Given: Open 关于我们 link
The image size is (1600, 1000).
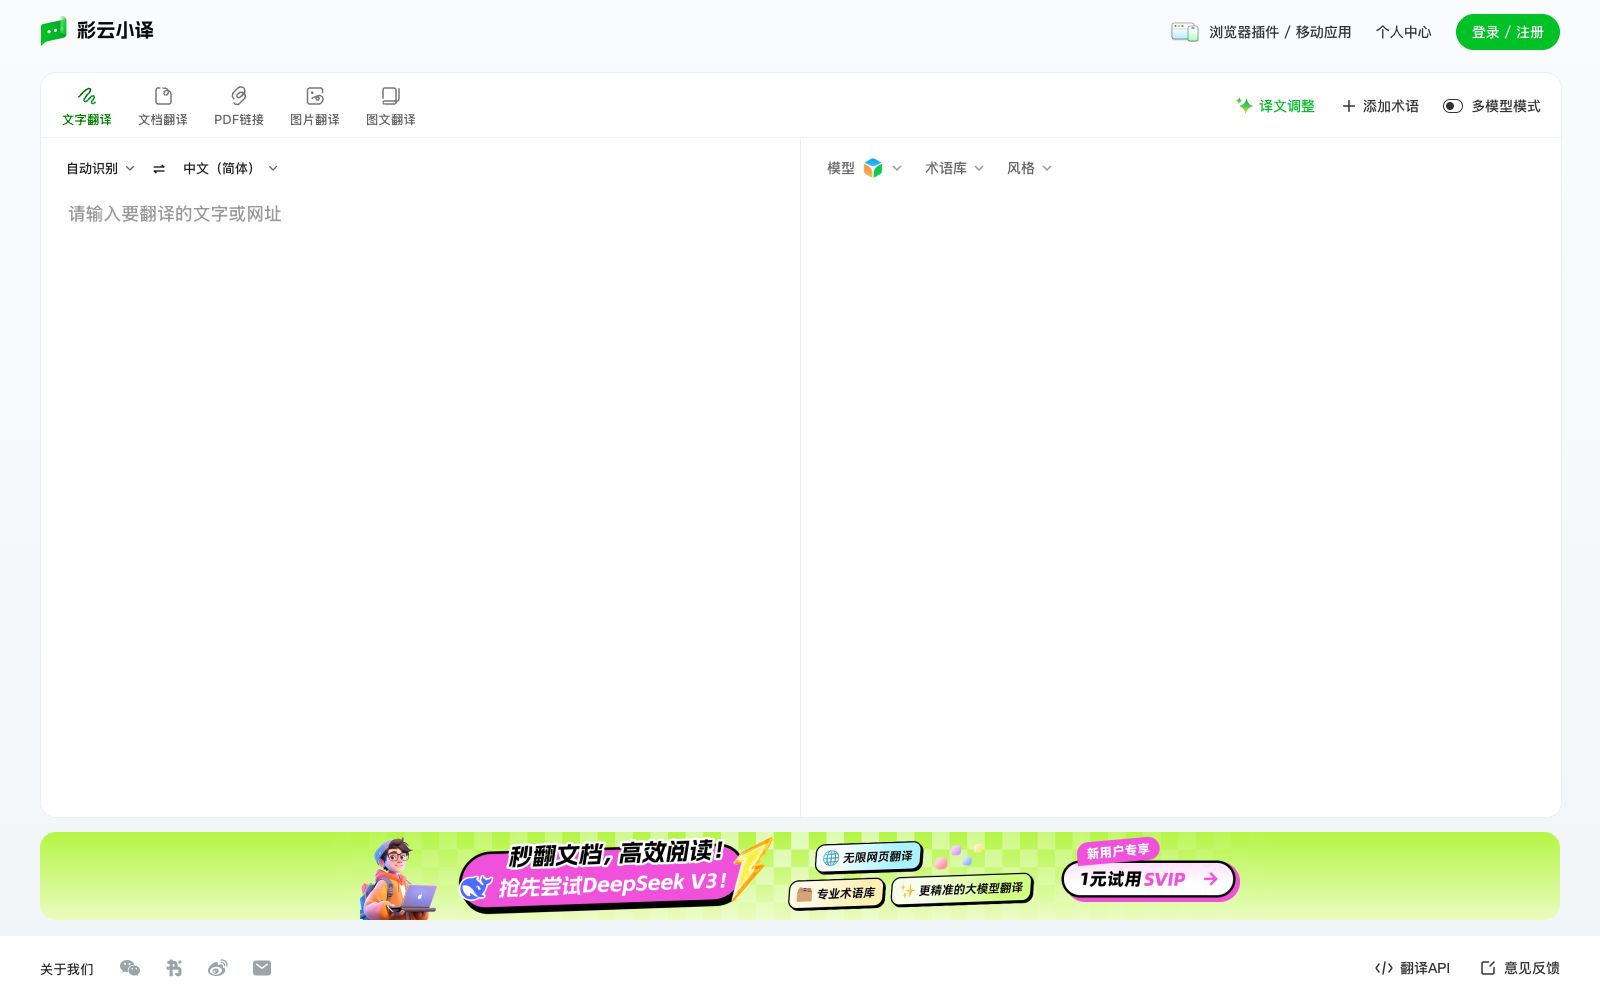Looking at the screenshot, I should (x=67, y=969).
